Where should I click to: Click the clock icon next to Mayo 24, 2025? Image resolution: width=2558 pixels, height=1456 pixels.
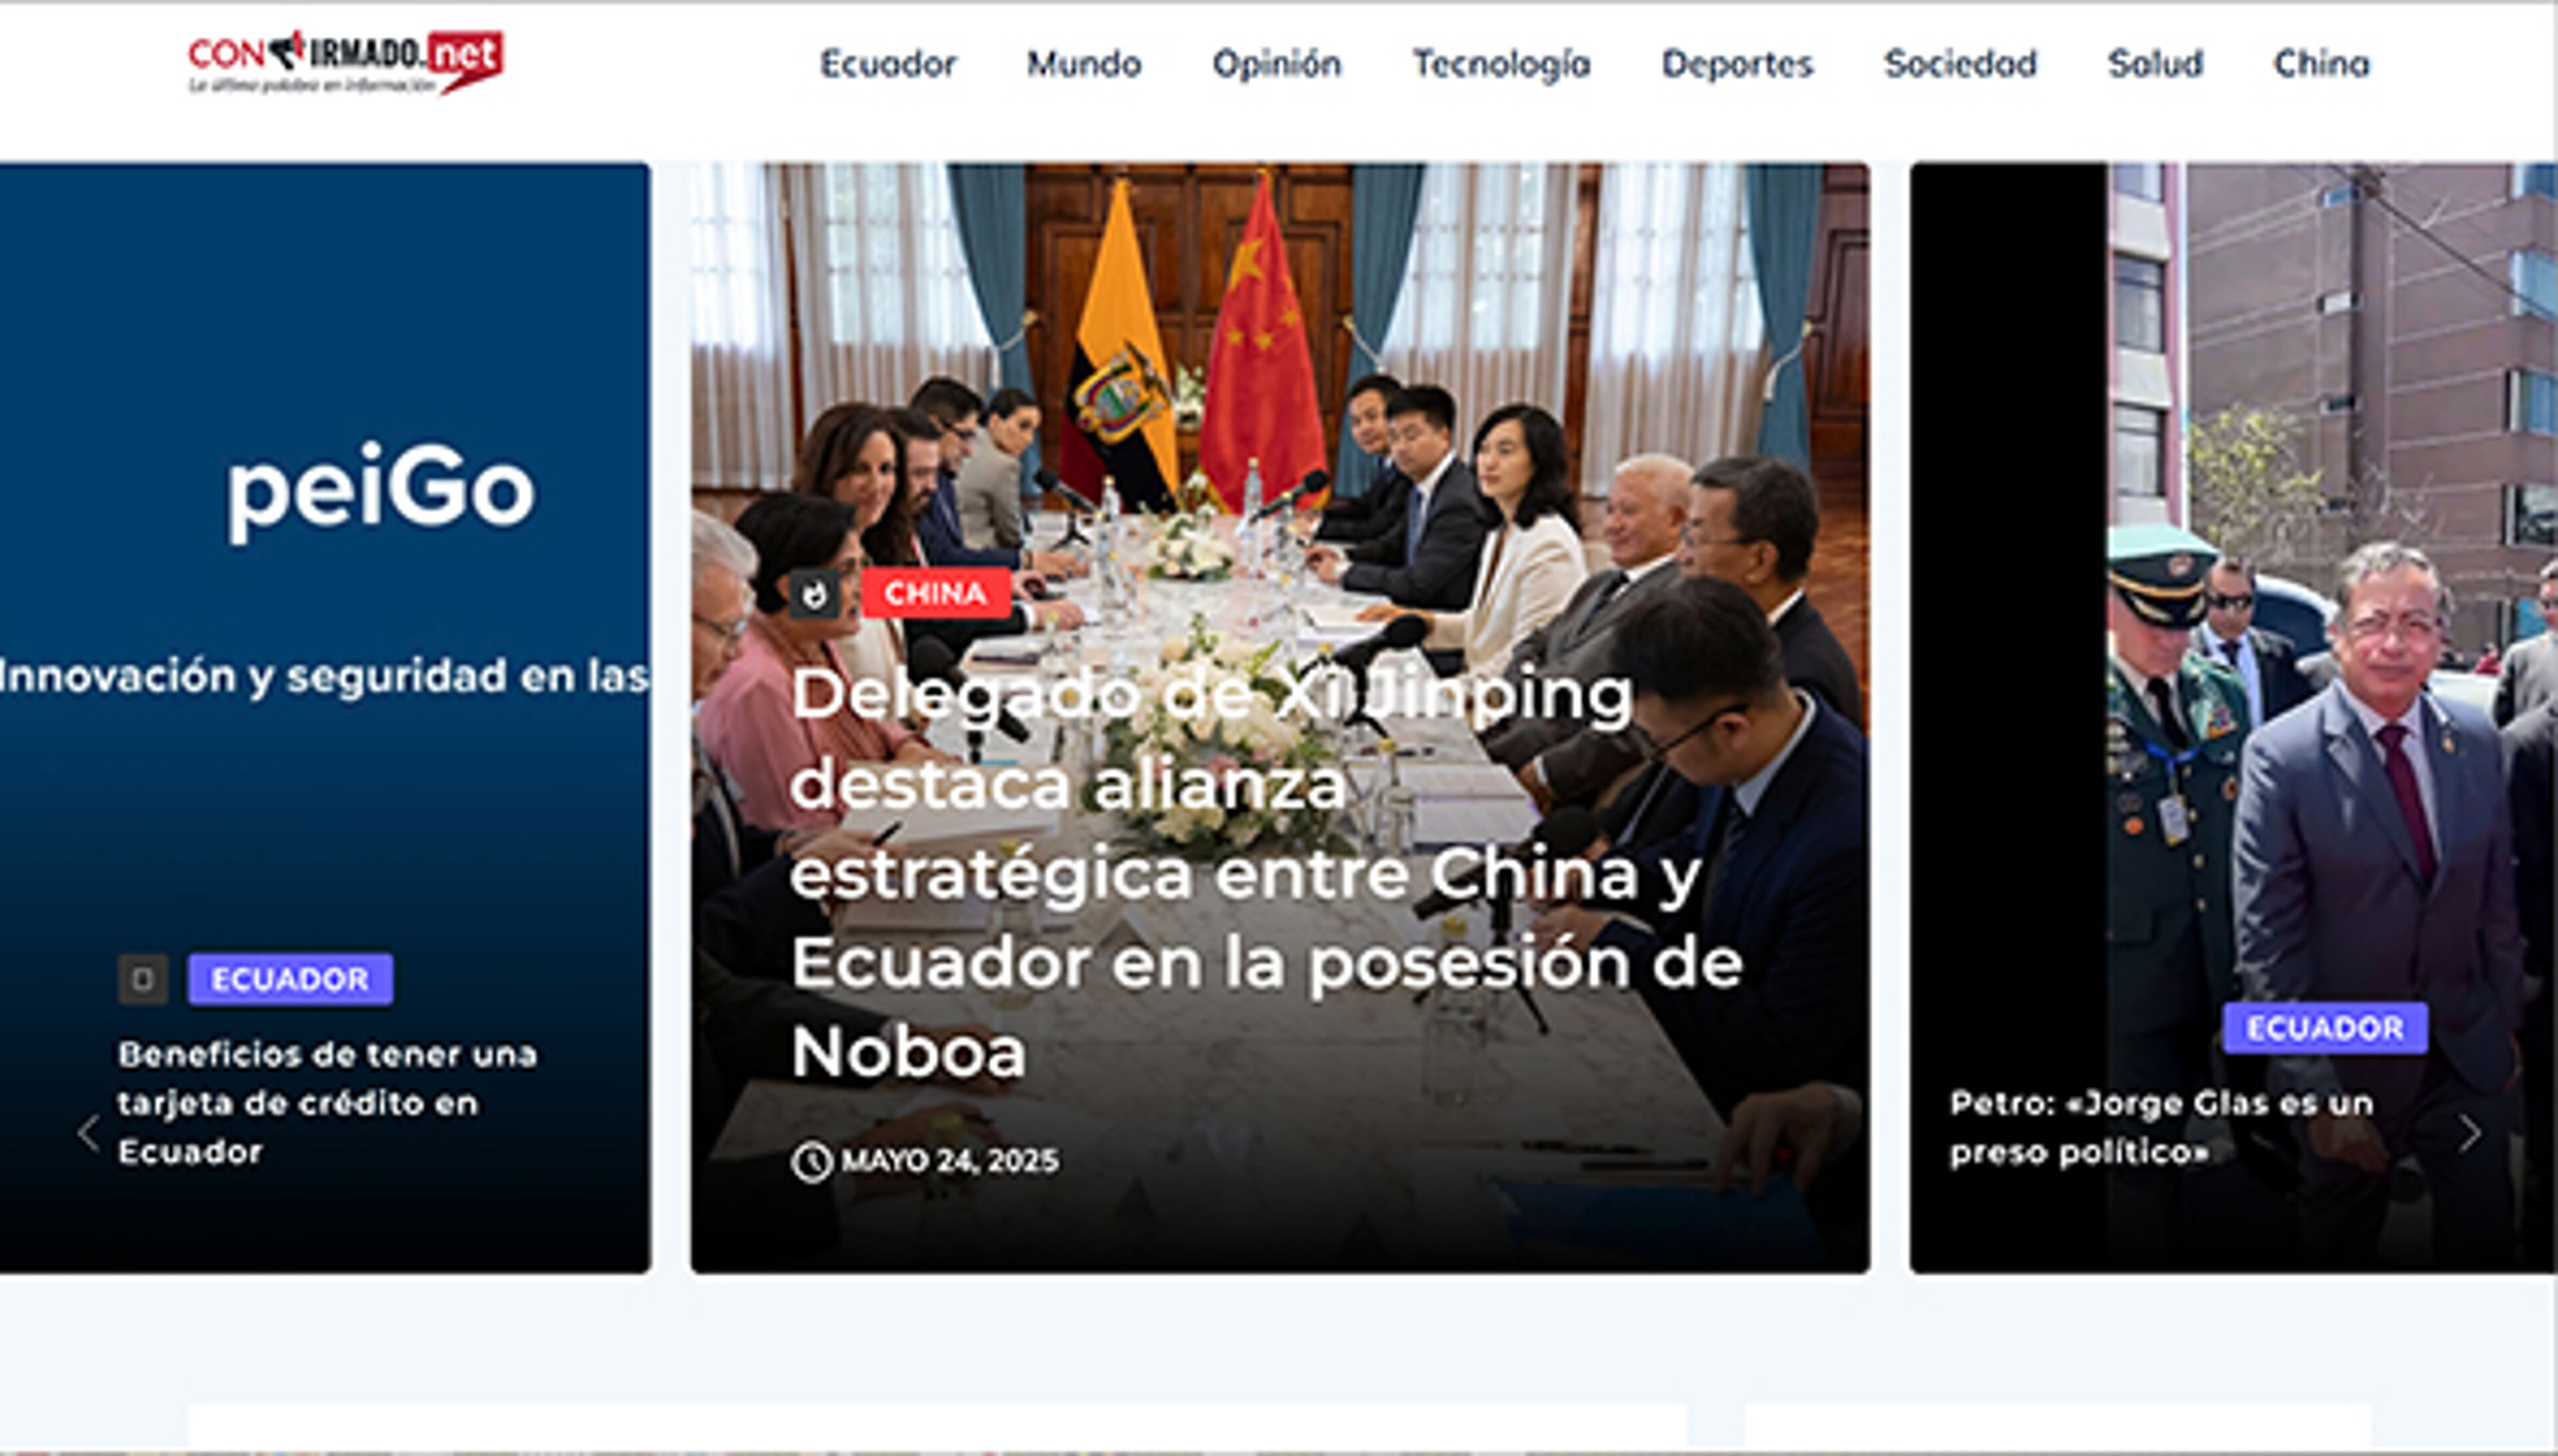(x=812, y=1162)
